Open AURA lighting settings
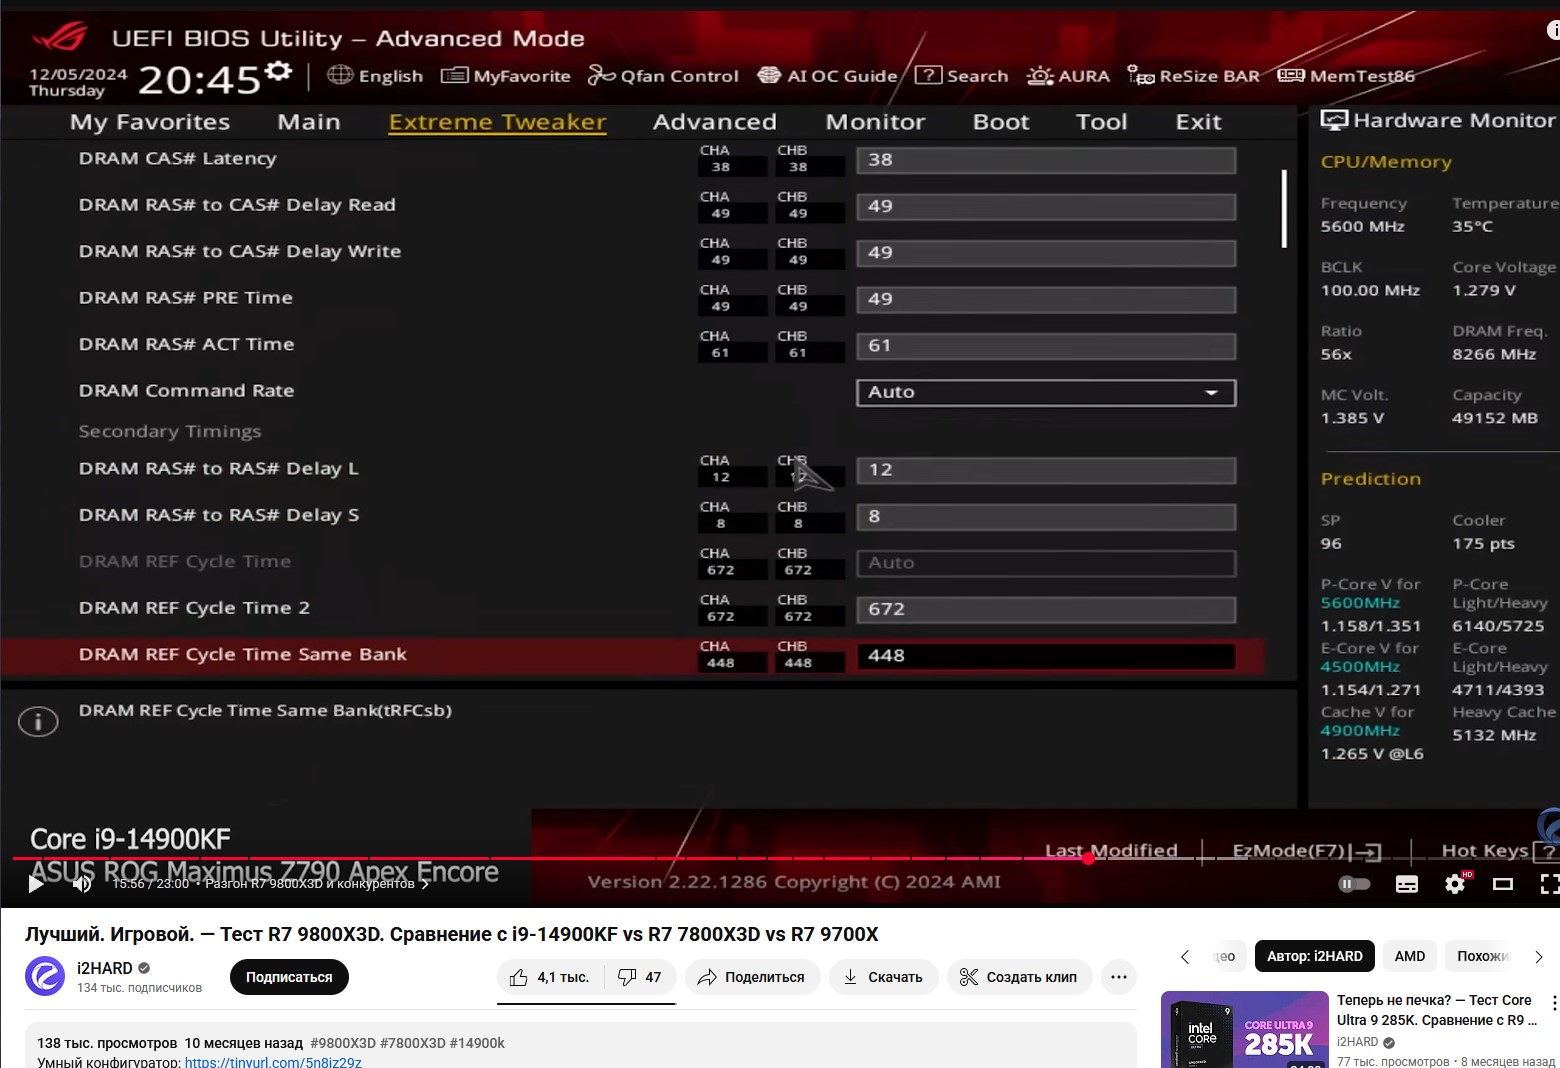The image size is (1560, 1068). (x=1068, y=76)
